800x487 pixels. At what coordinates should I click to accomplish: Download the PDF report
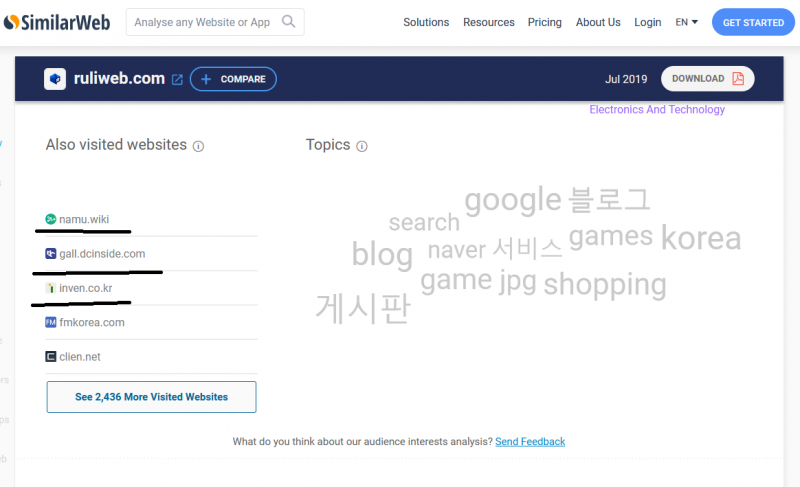click(x=707, y=79)
